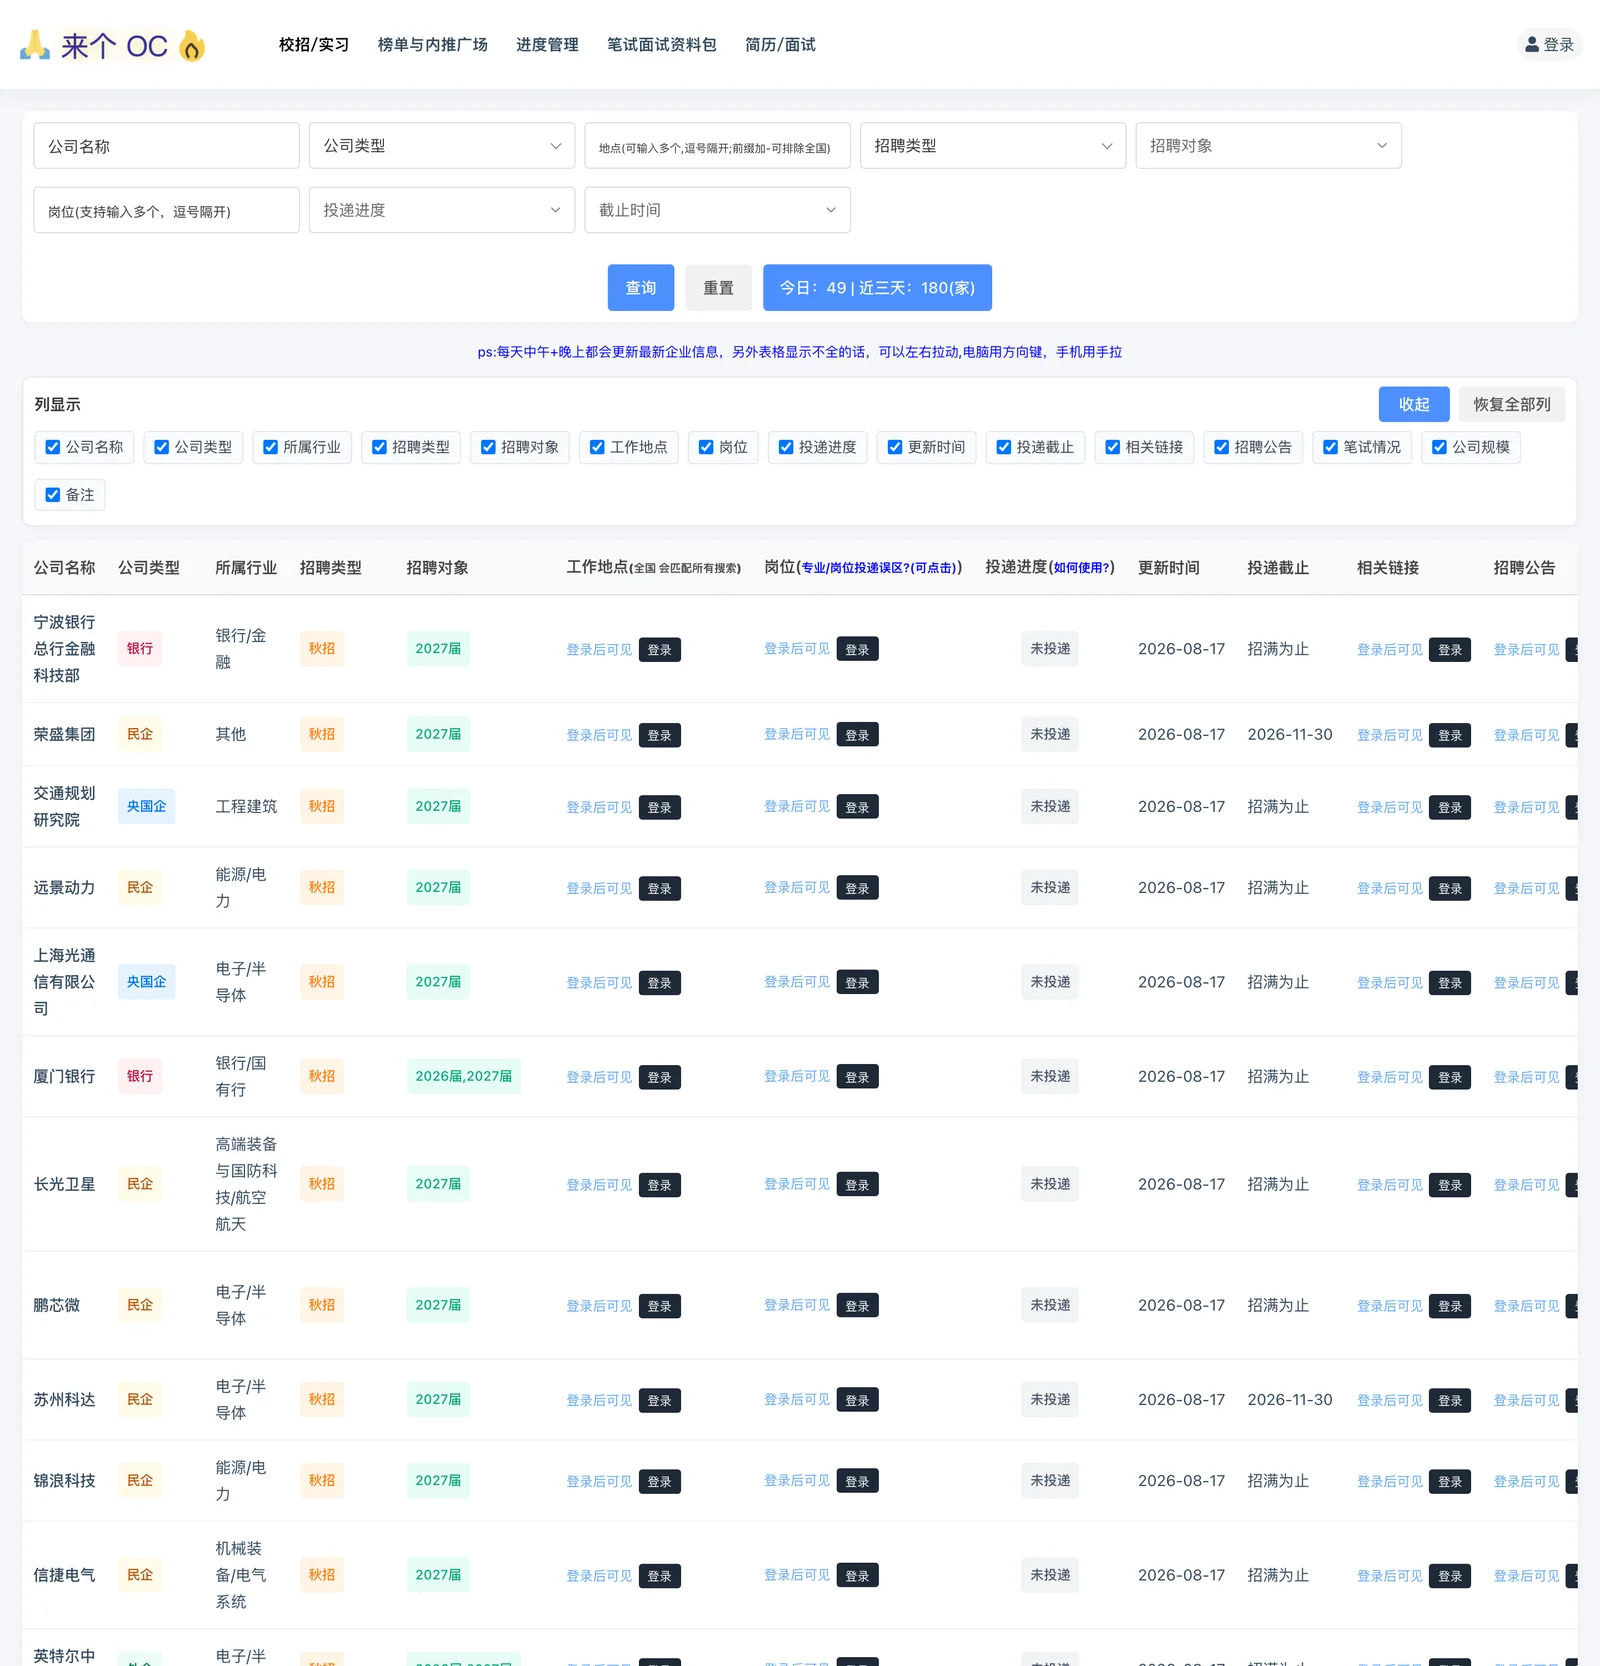This screenshot has width=1600, height=1666.
Task: Toggle the 公司规模 column checkbox
Action: coord(1440,447)
